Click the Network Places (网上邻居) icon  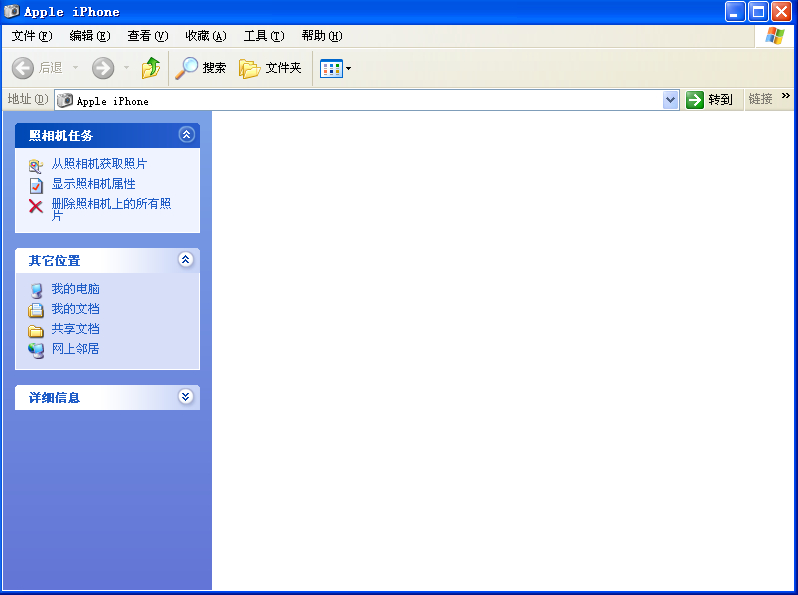pyautogui.click(x=36, y=350)
